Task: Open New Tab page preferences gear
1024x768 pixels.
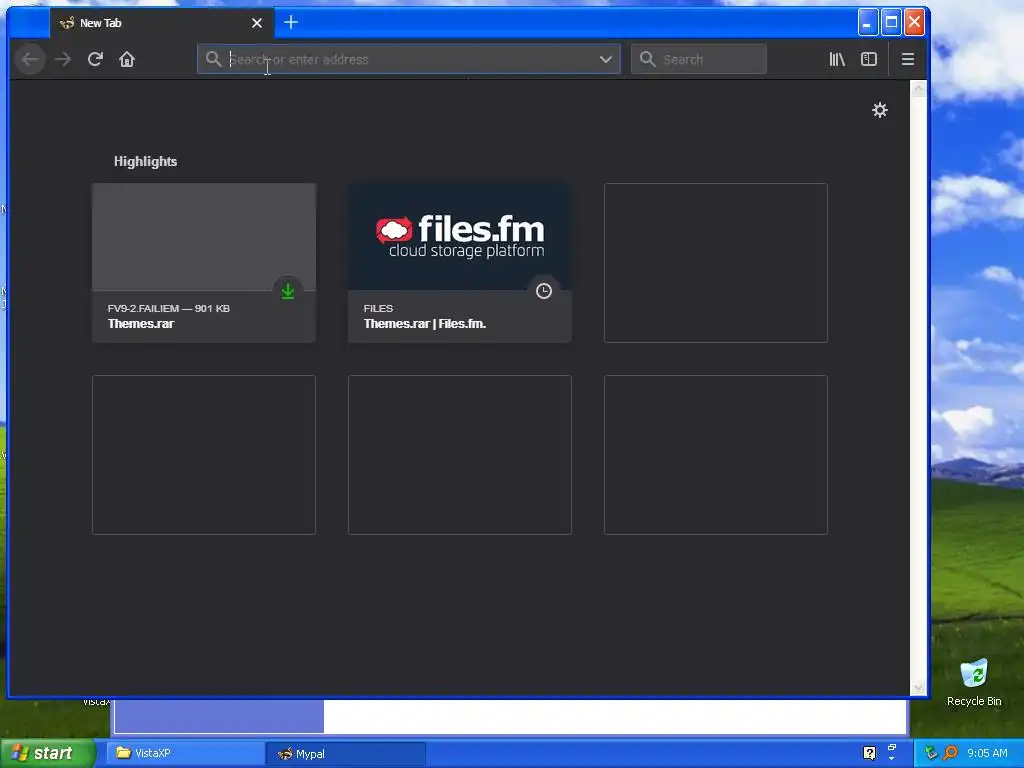Action: tap(880, 110)
